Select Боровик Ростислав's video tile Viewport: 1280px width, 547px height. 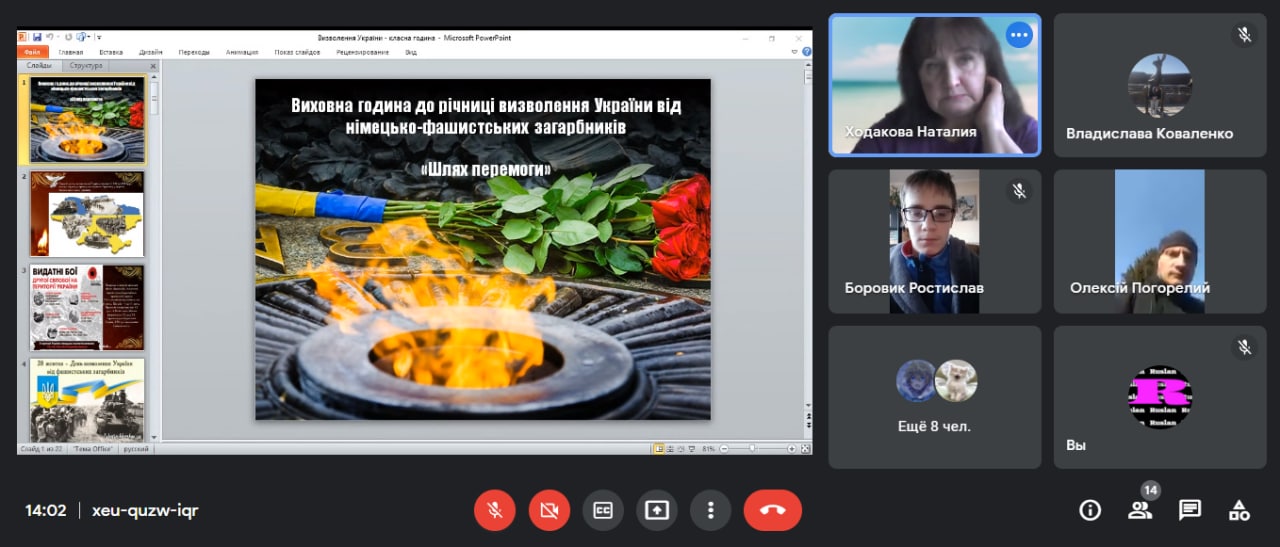pyautogui.click(x=934, y=241)
